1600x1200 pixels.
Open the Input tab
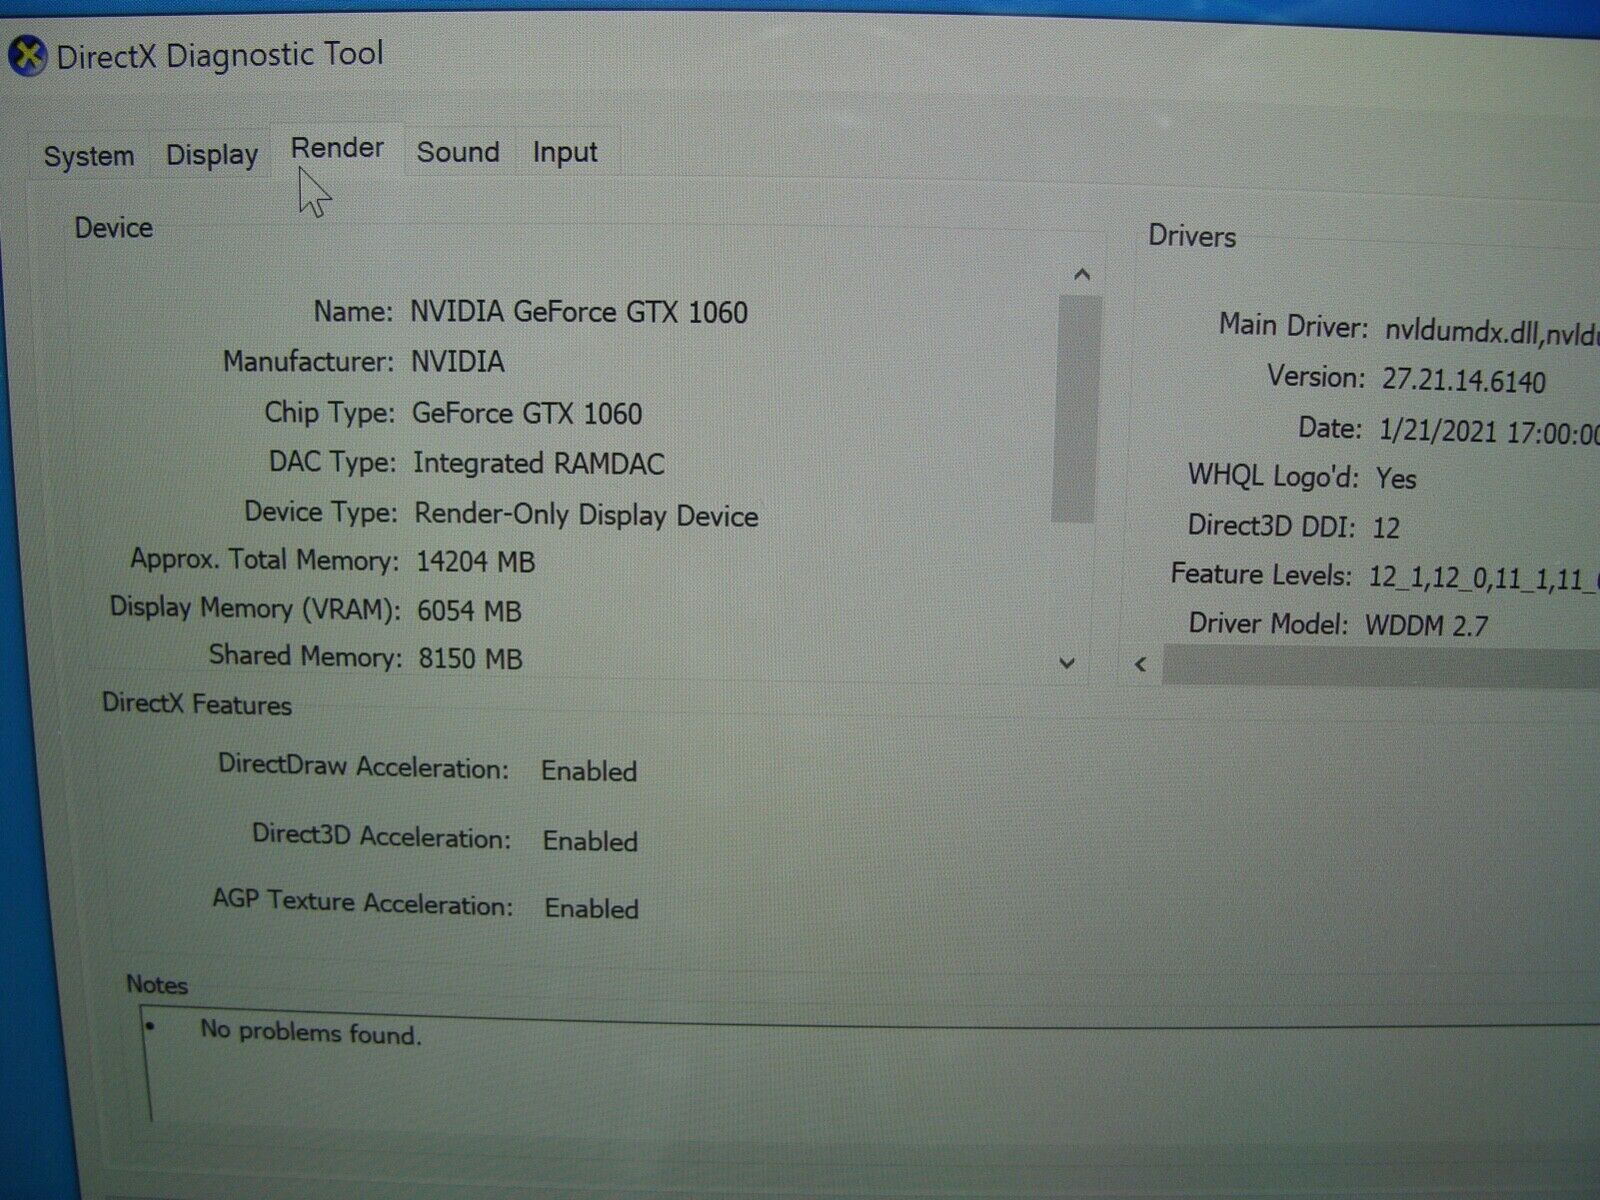[x=565, y=152]
